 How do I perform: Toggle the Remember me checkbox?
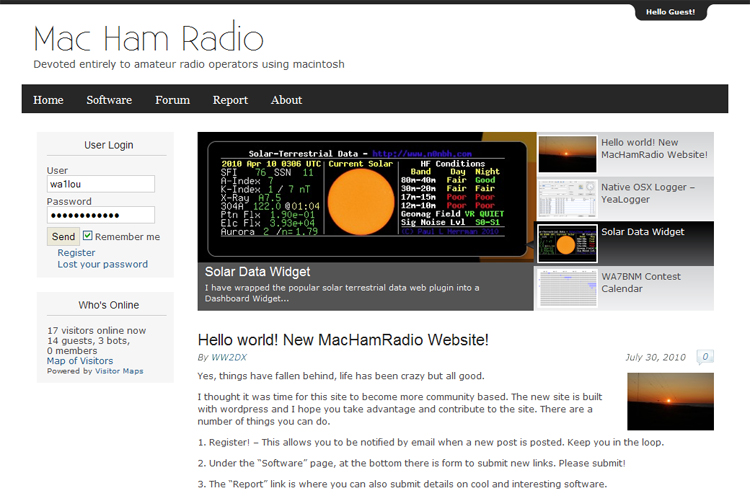88,236
